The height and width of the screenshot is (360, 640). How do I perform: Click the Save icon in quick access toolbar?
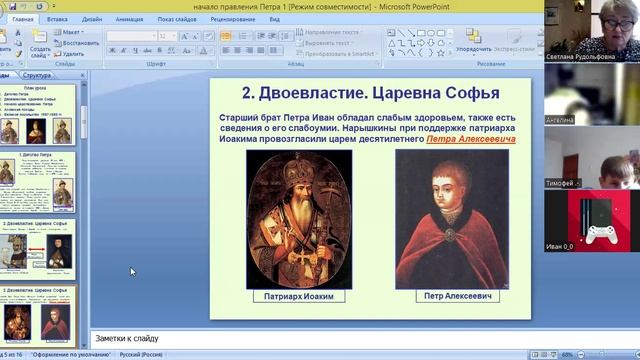click(13, 7)
